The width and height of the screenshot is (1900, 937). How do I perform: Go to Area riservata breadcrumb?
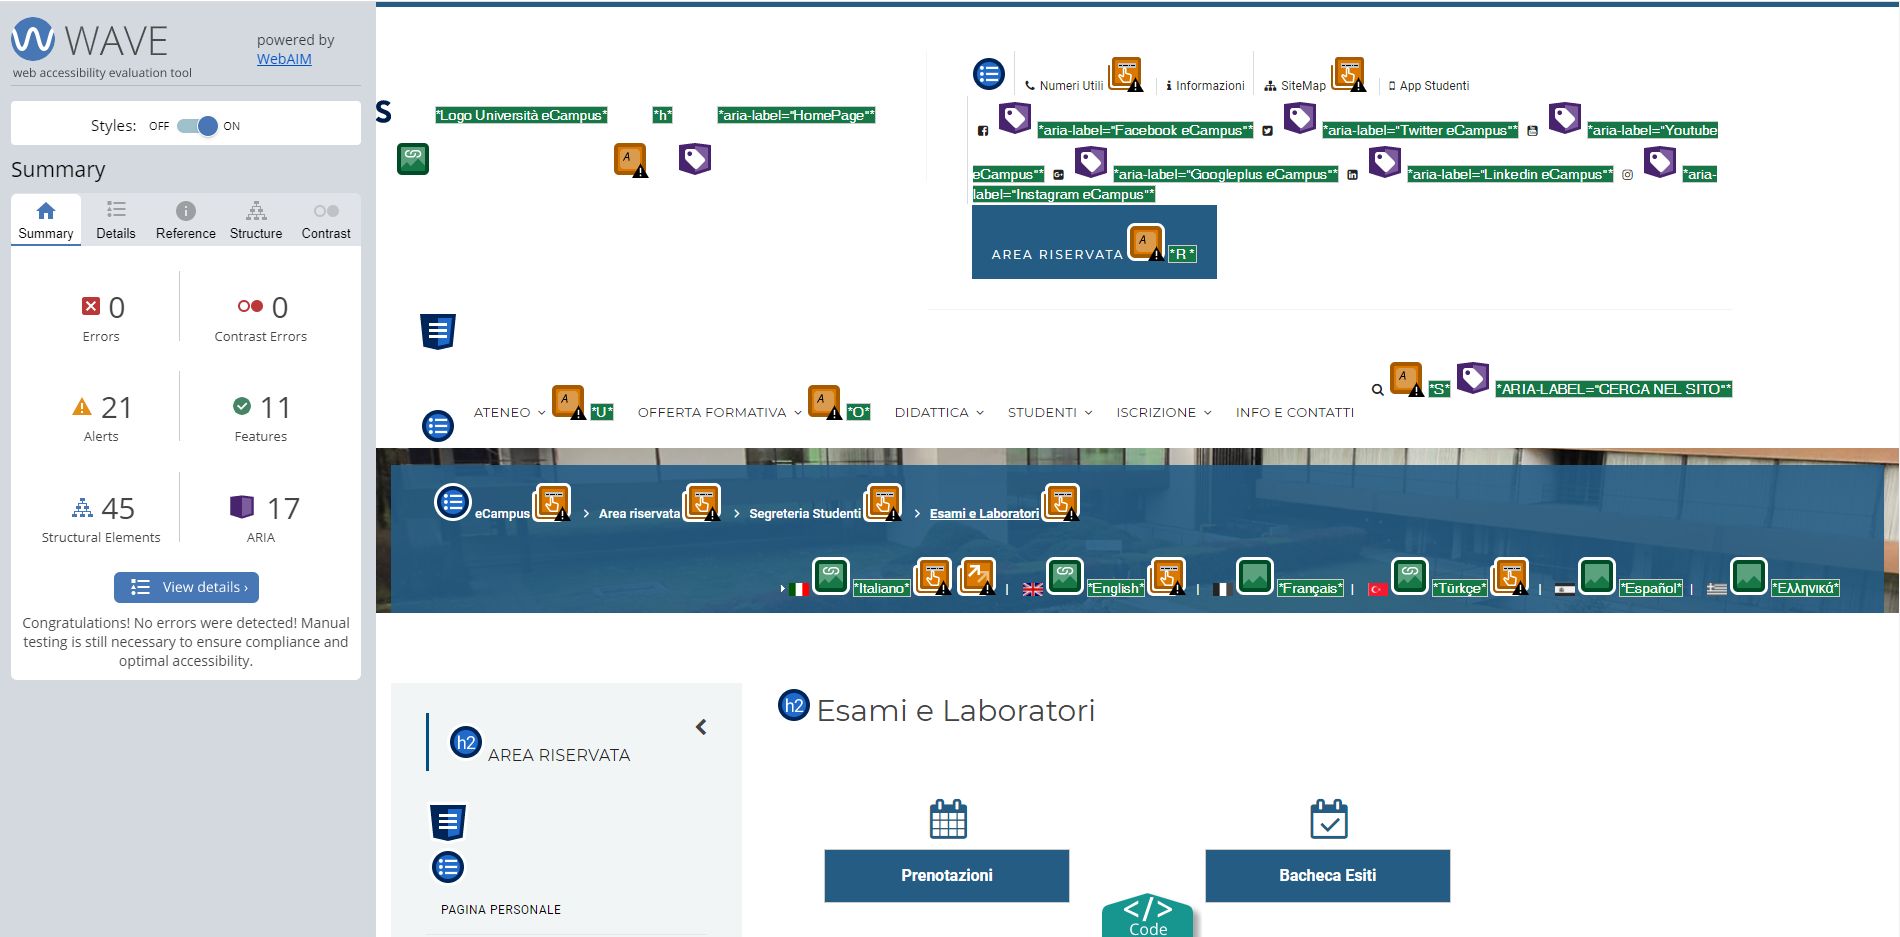point(639,514)
